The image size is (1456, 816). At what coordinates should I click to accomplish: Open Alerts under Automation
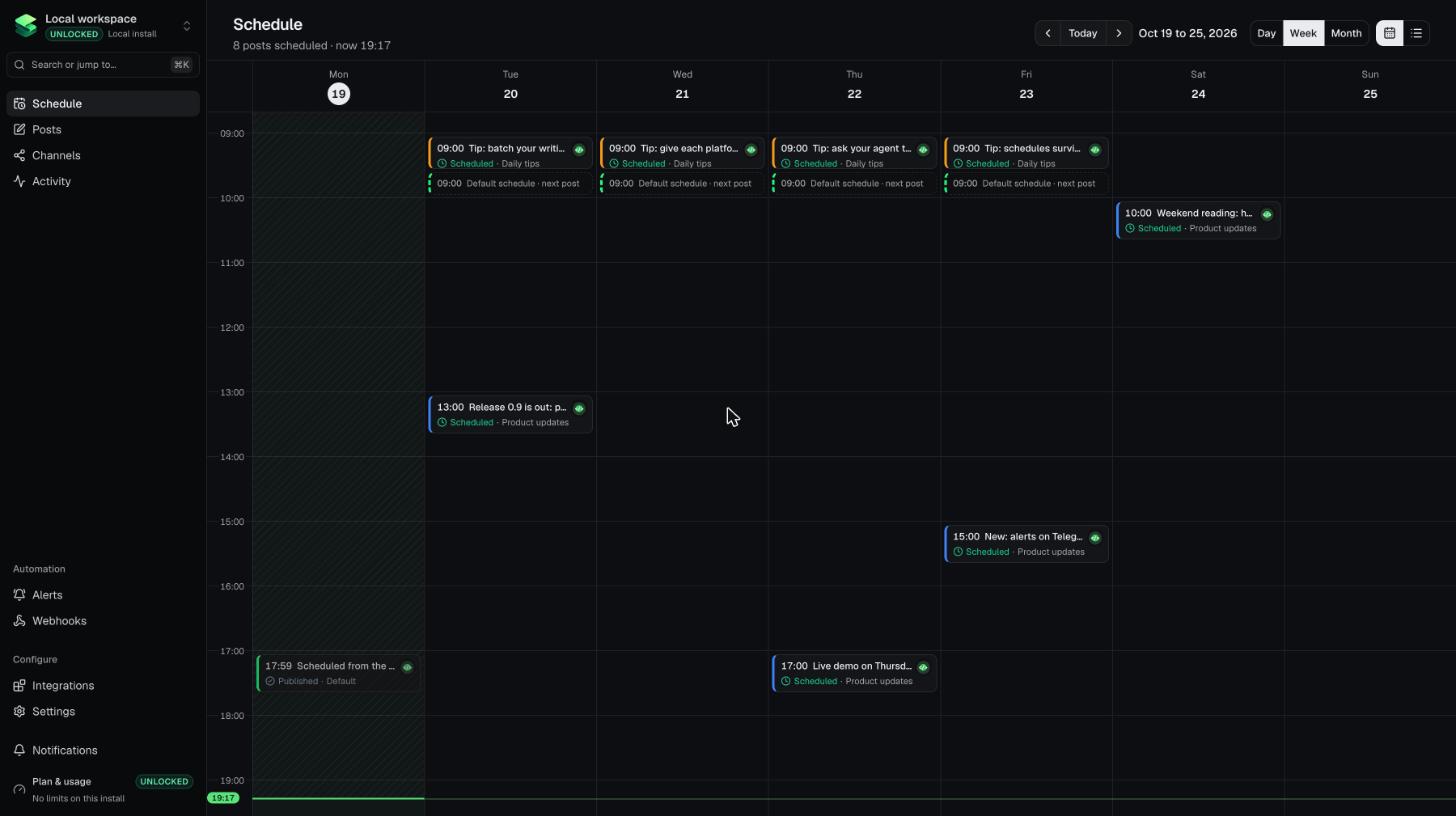pos(103,595)
